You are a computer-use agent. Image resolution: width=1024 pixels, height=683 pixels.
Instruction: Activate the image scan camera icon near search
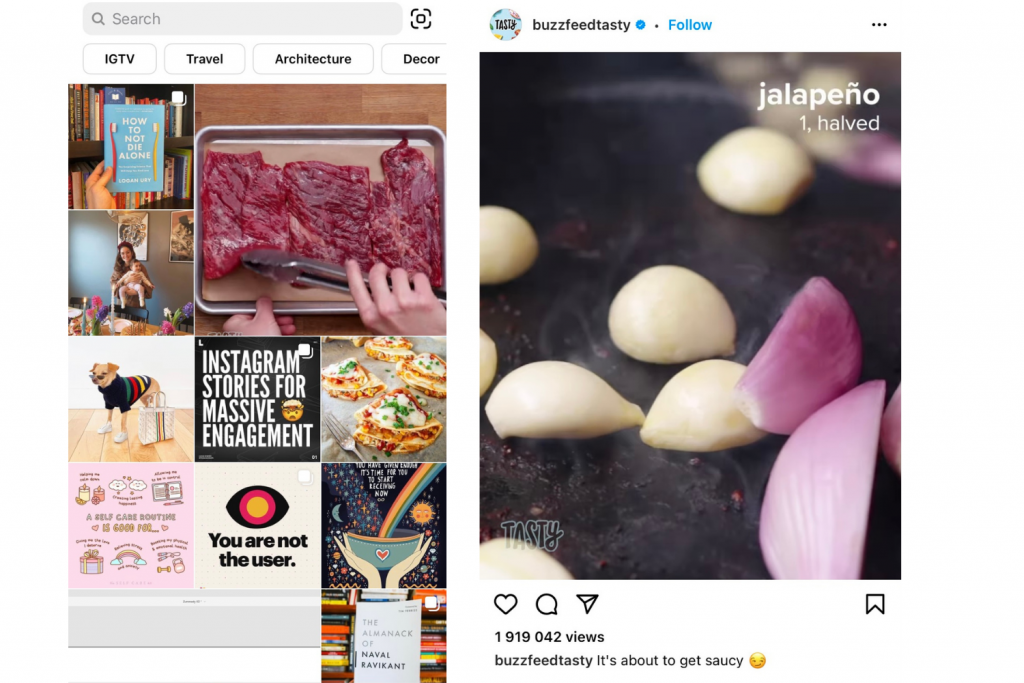click(x=420, y=18)
